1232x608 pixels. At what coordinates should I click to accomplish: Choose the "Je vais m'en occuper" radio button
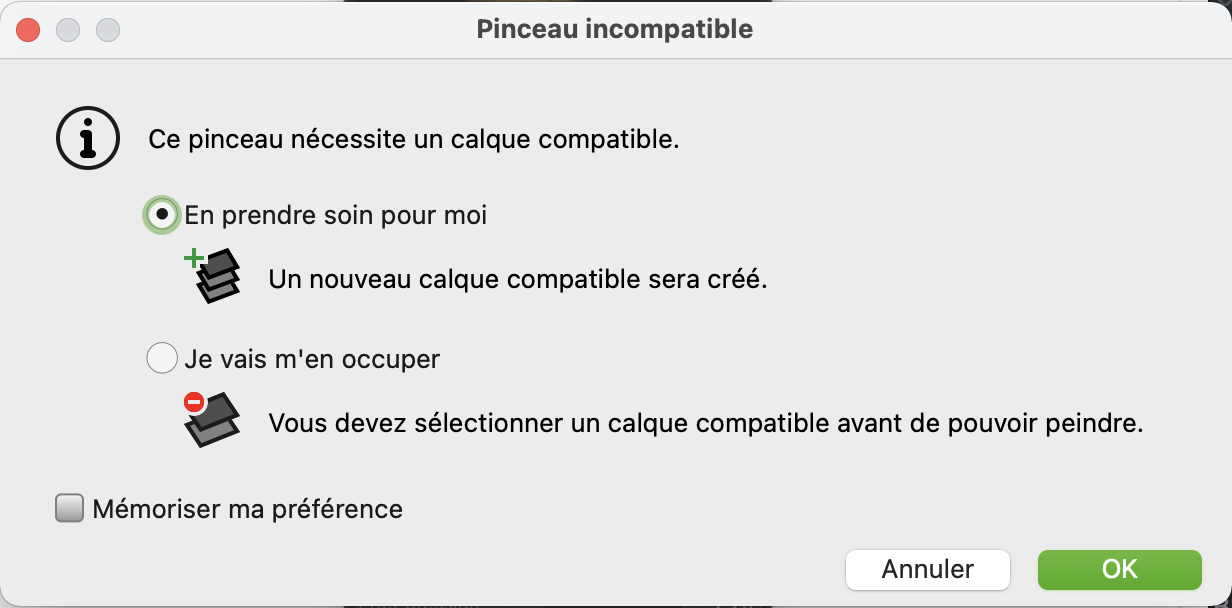coord(161,358)
